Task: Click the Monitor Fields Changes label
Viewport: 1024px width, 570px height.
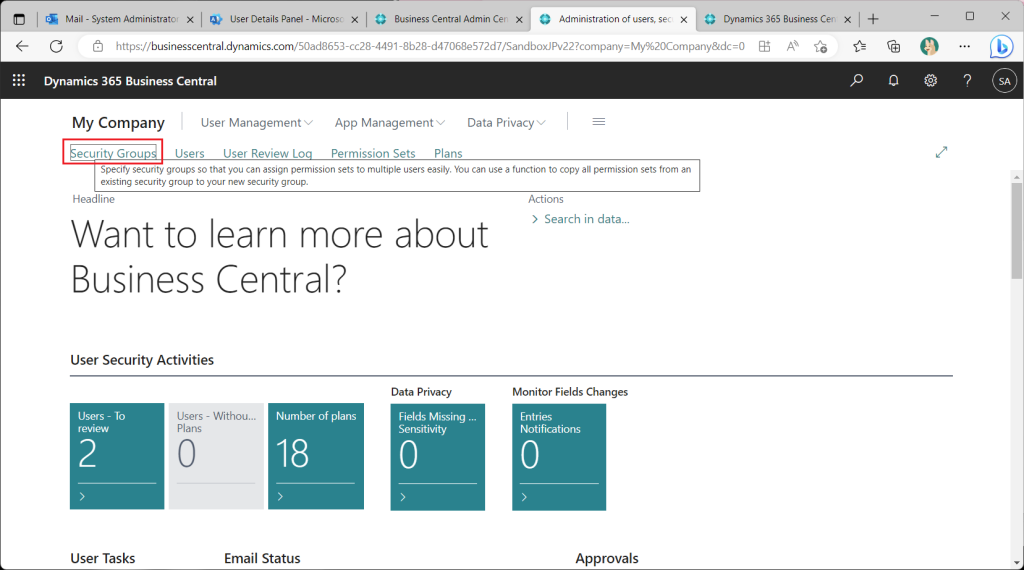Action: tap(570, 392)
